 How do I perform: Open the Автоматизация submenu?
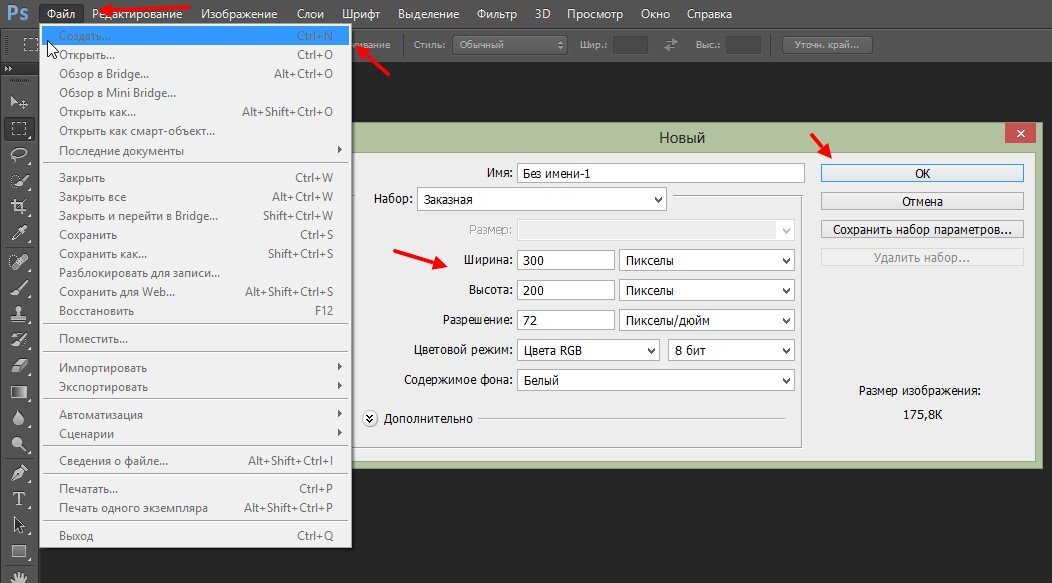point(195,415)
